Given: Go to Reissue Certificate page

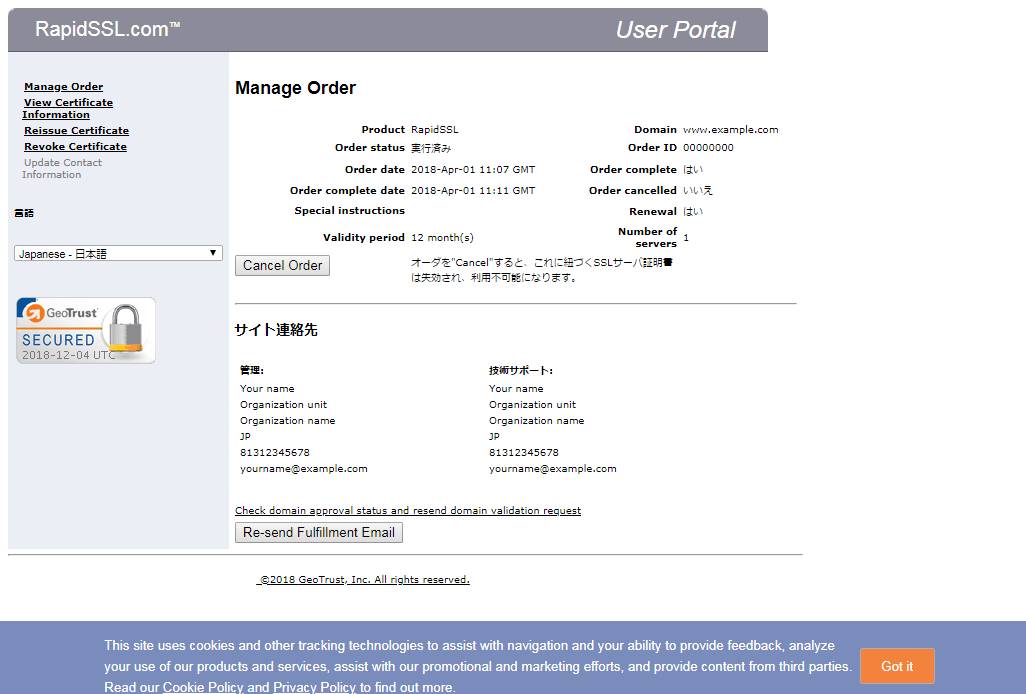Looking at the screenshot, I should click(x=77, y=131).
